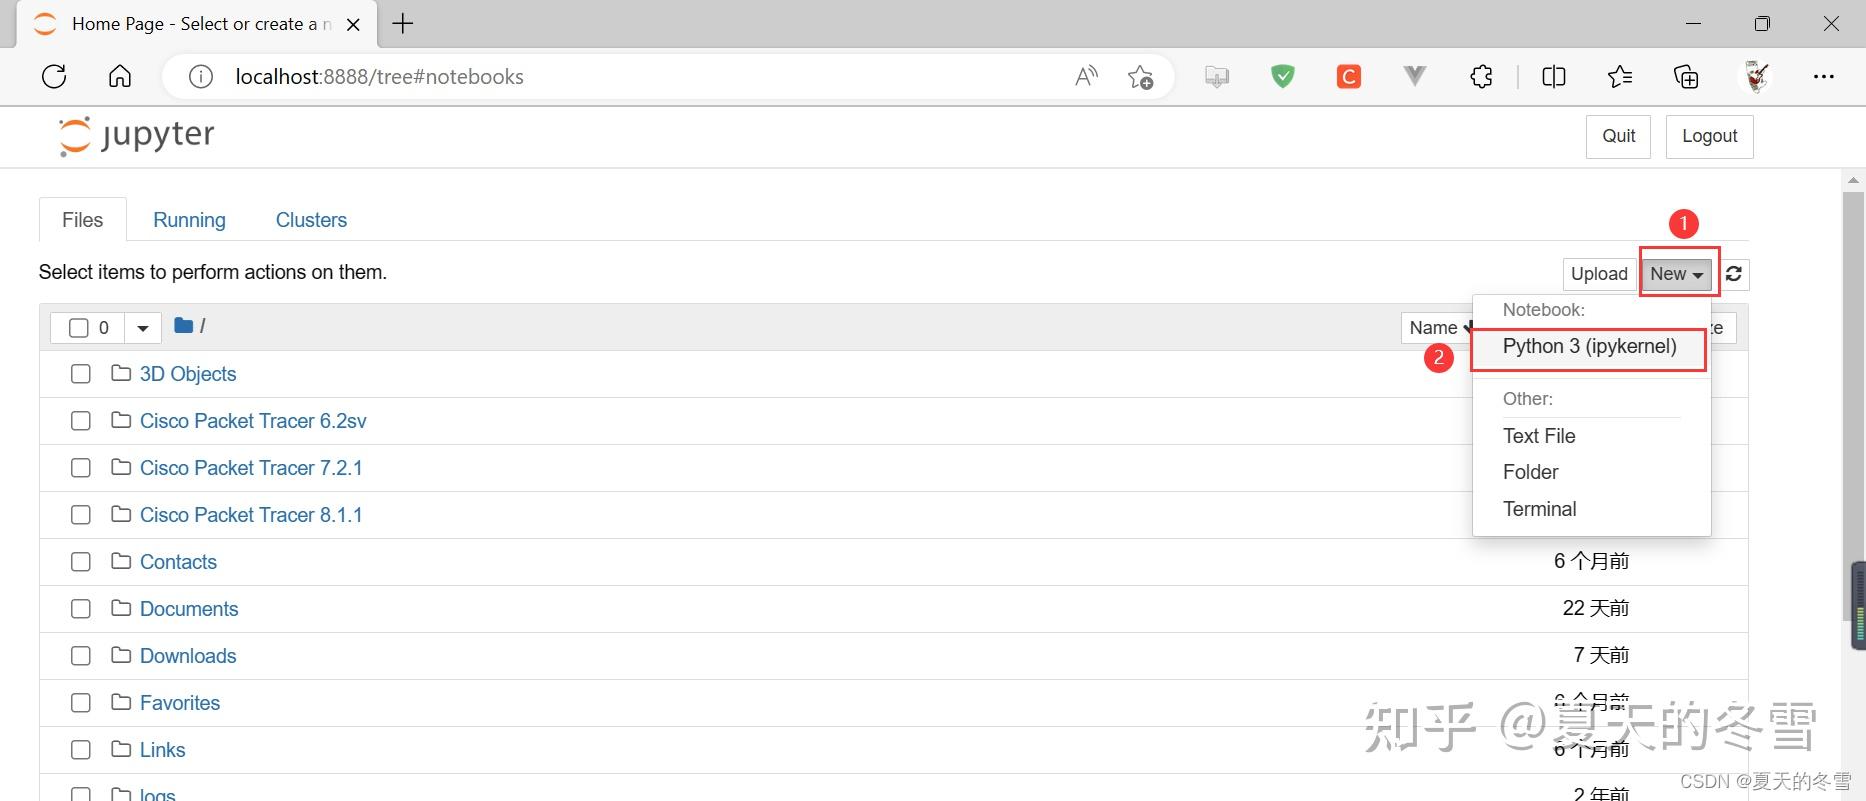This screenshot has height=801, width=1866.
Task: Click folder icon beside Links
Action: [121, 749]
